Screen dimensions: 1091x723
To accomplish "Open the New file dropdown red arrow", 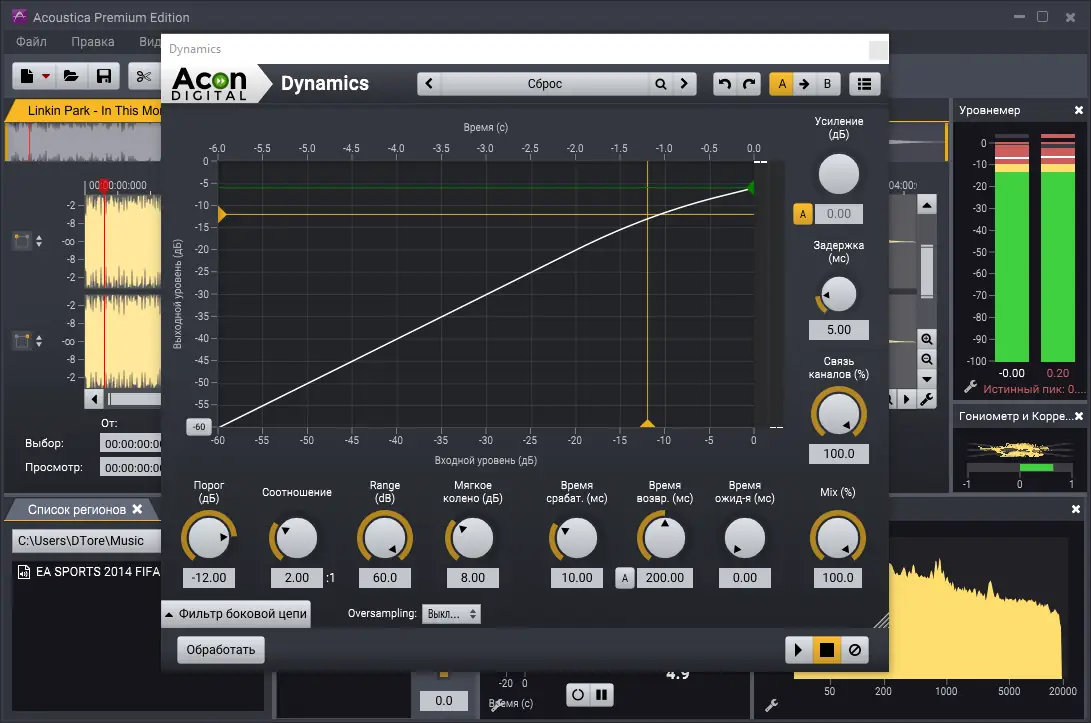I will [x=46, y=76].
